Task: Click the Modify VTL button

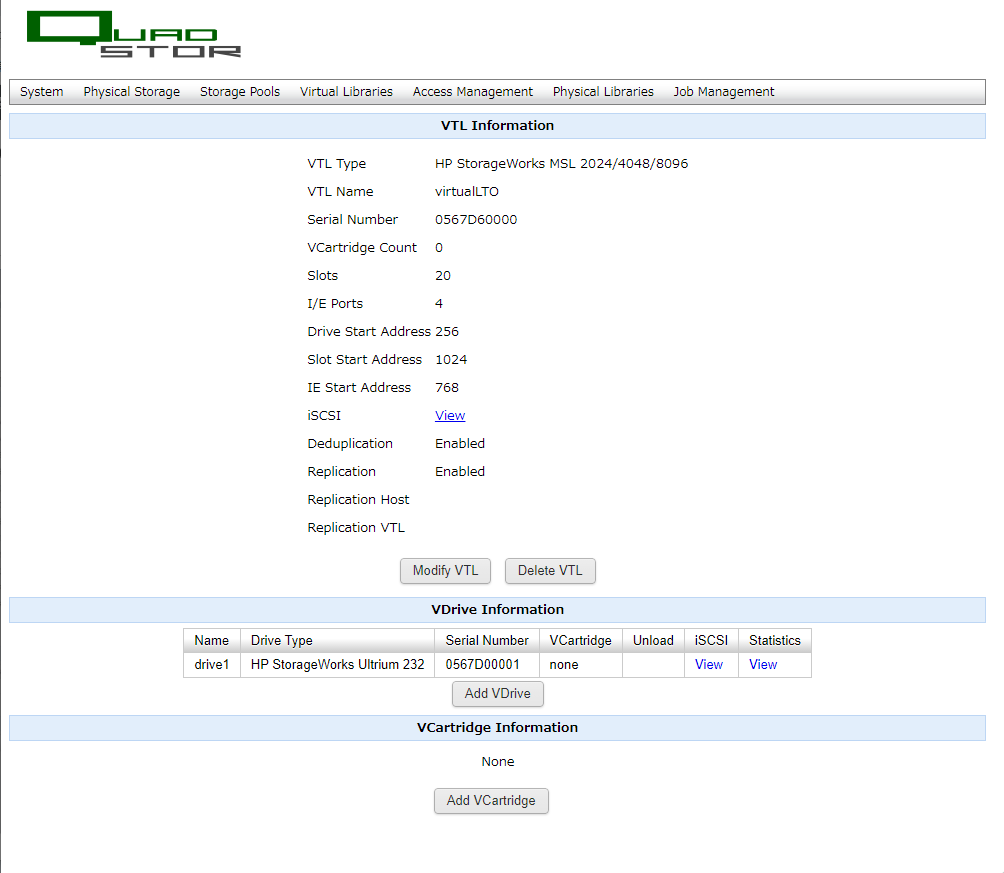Action: [x=446, y=571]
